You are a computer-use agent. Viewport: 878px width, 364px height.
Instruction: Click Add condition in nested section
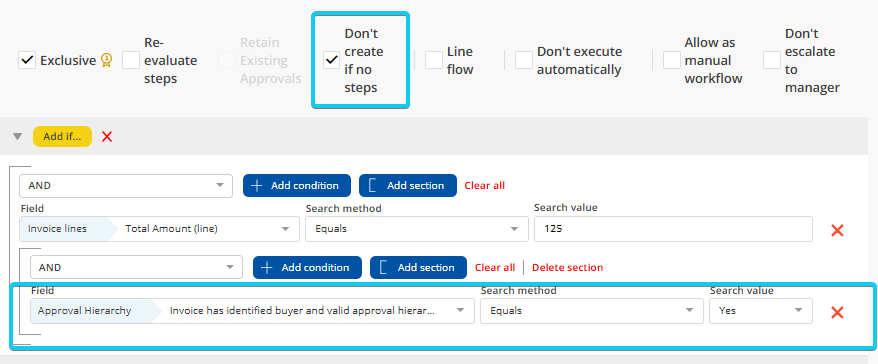tap(307, 267)
